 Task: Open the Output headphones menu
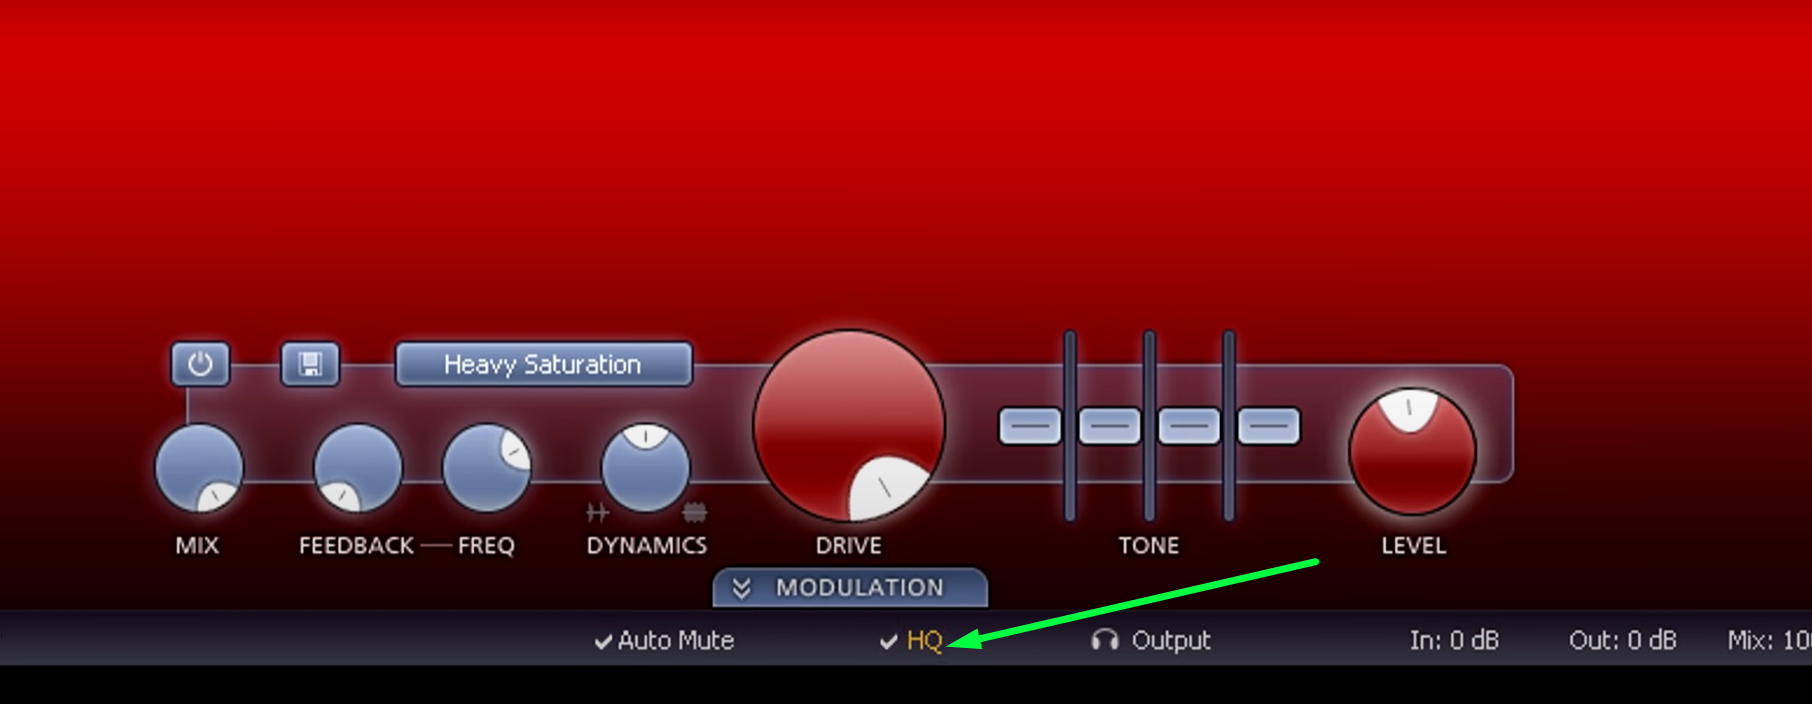[x=1151, y=641]
